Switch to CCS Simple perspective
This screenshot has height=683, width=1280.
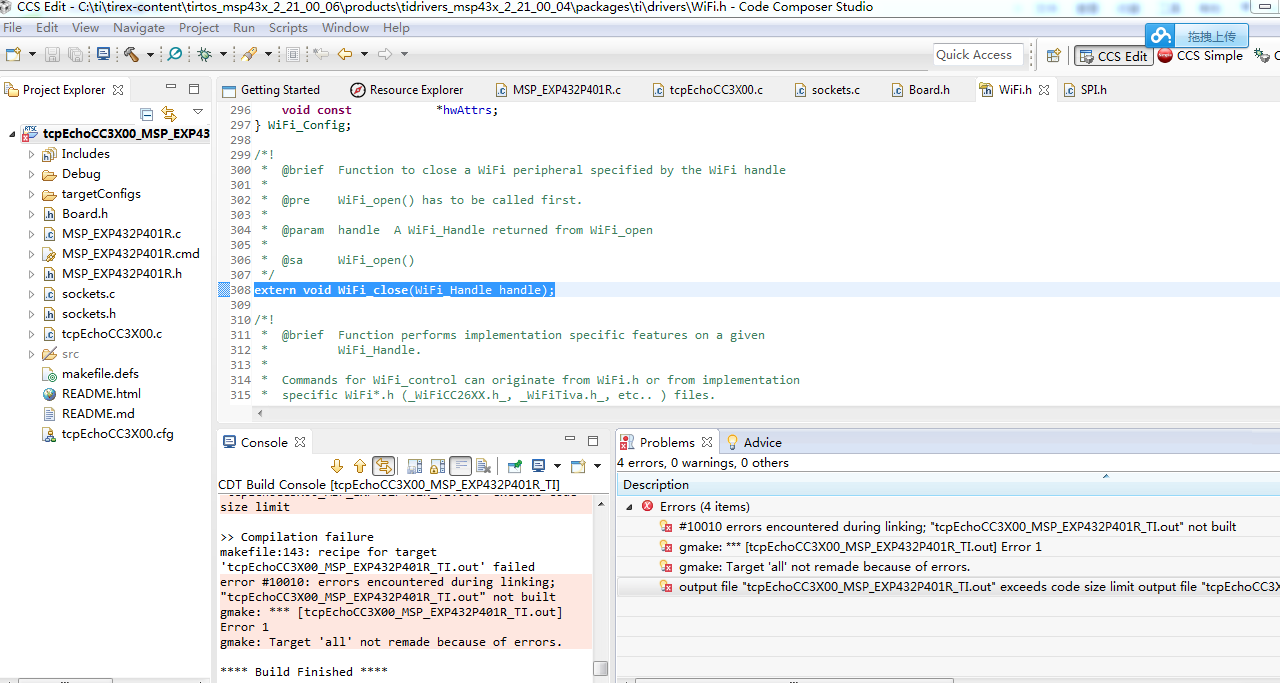[x=1200, y=56]
